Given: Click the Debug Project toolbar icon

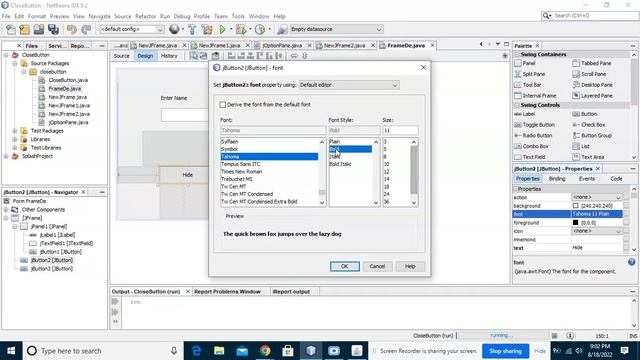Looking at the screenshot, I should (x=241, y=29).
